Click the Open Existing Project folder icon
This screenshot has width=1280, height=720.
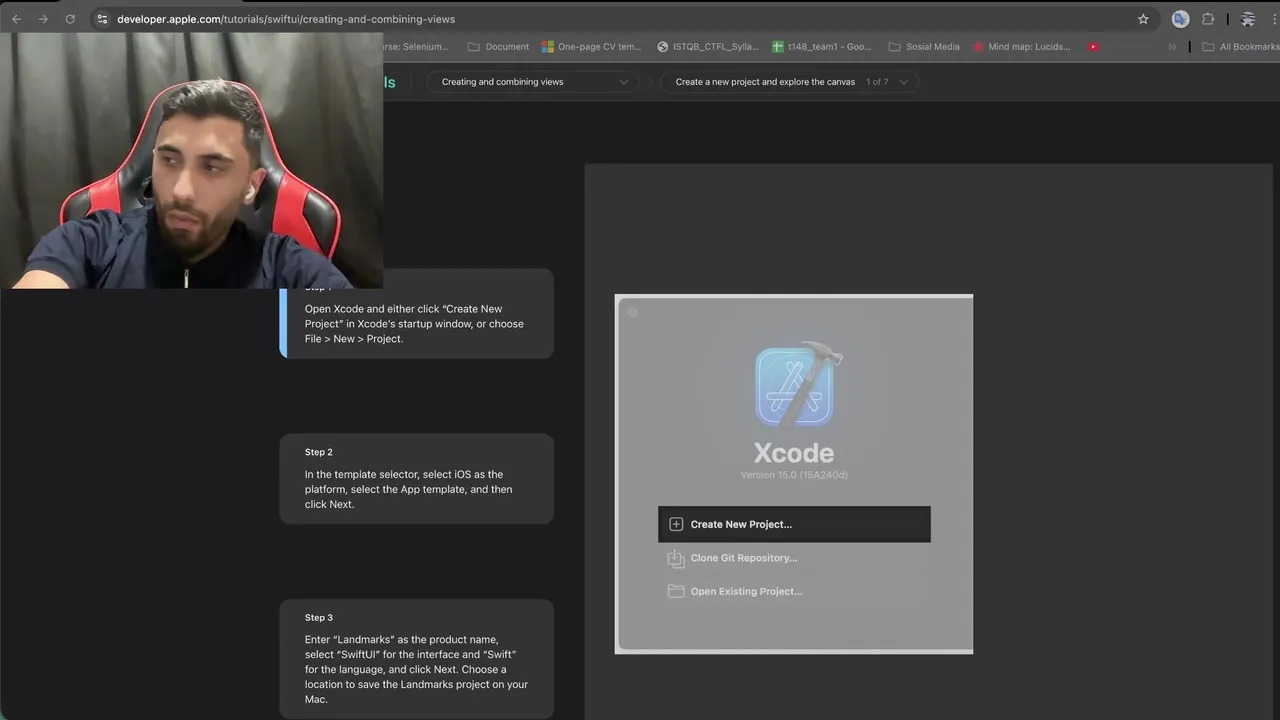[676, 591]
